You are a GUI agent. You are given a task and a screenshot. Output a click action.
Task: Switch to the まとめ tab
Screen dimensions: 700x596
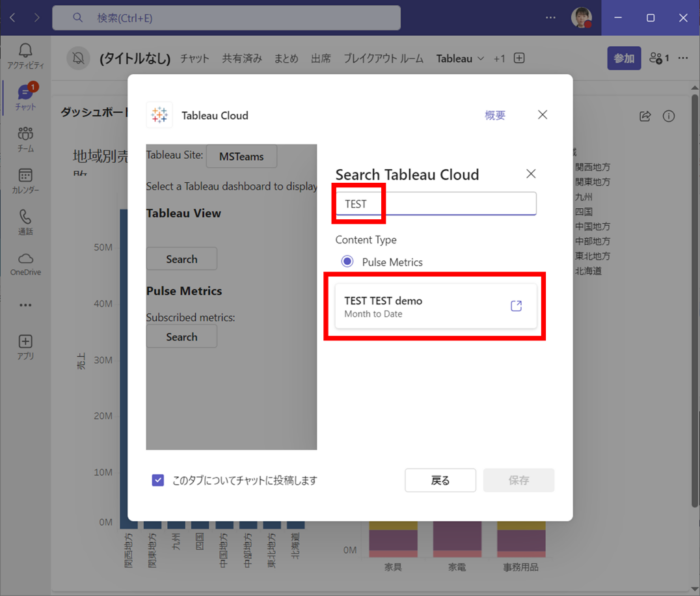(286, 58)
